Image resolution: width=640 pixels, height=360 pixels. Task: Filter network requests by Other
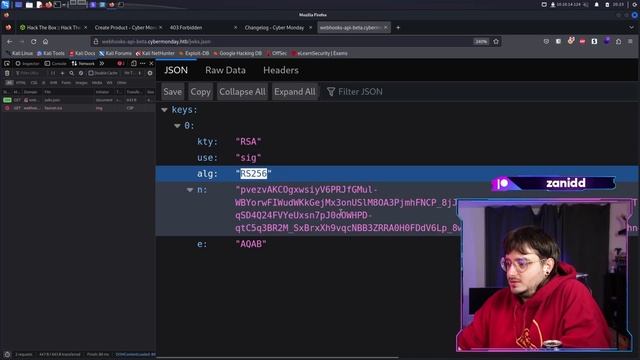point(122,83)
